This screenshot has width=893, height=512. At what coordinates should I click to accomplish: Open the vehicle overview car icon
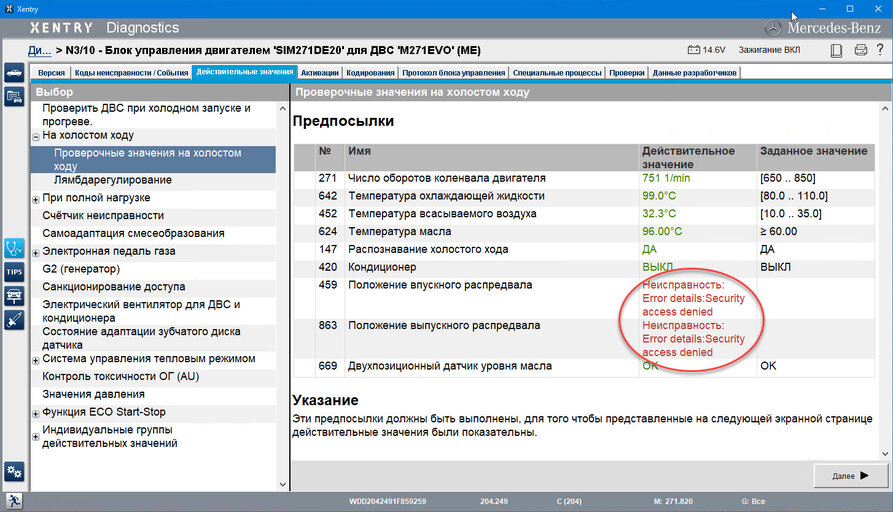(14, 73)
